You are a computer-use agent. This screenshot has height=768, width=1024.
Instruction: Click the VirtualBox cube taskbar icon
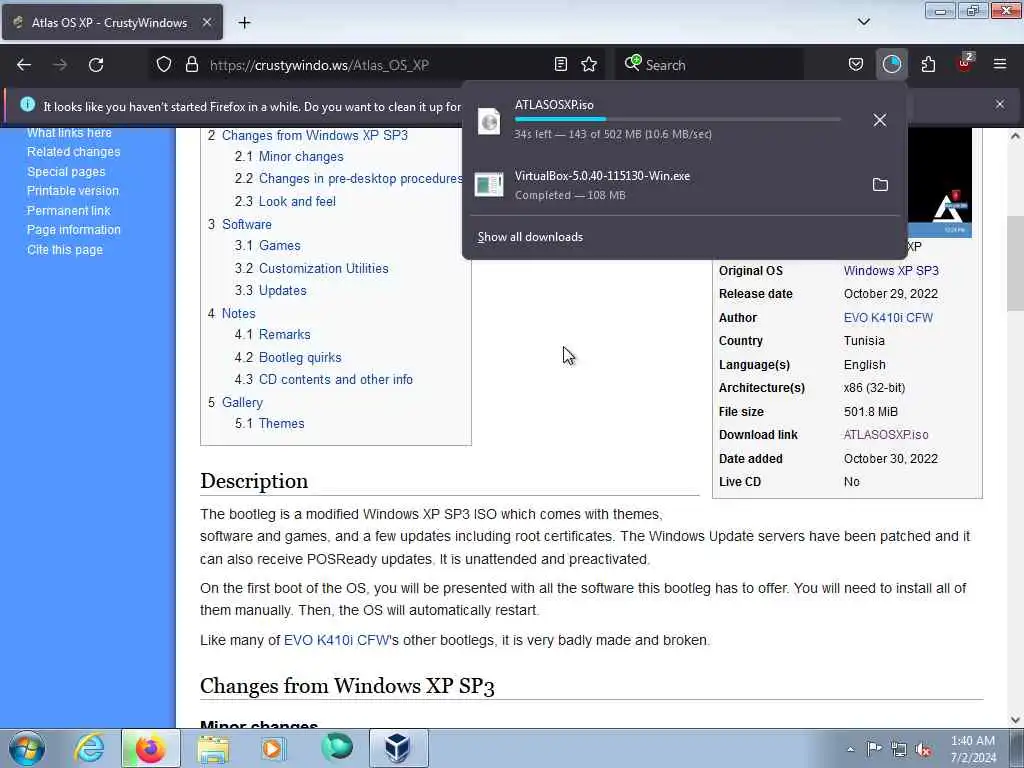(x=398, y=748)
